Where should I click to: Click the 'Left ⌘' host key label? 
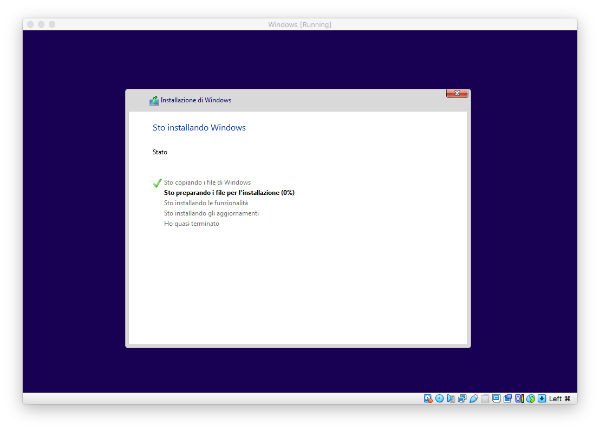click(x=559, y=398)
